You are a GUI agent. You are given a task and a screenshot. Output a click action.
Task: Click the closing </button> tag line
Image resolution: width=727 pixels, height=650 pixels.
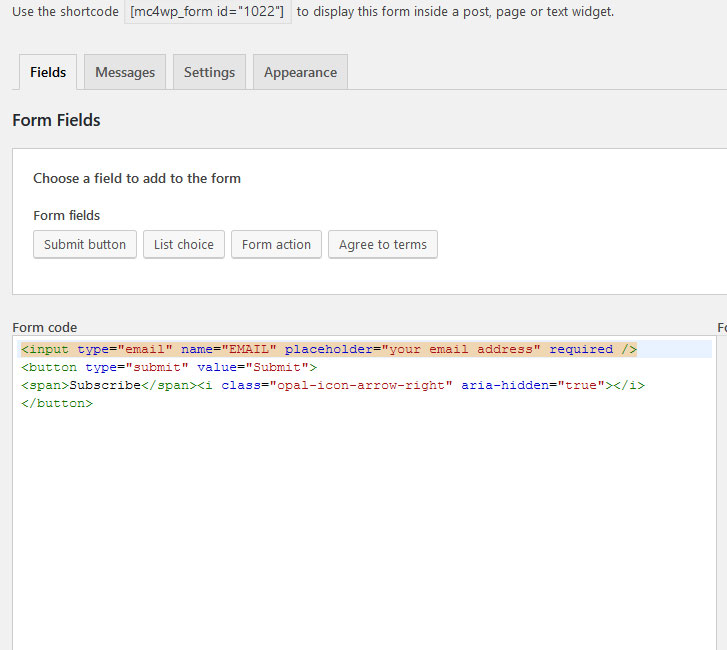click(56, 403)
